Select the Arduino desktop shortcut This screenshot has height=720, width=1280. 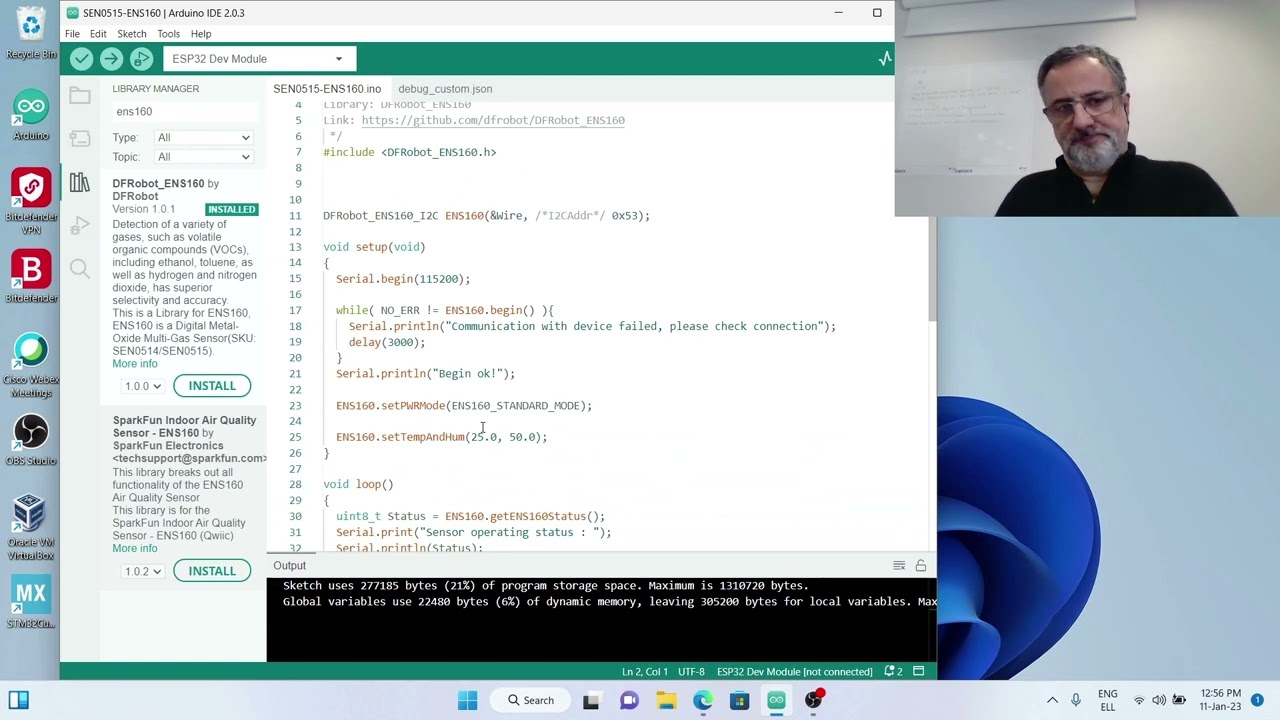31,115
